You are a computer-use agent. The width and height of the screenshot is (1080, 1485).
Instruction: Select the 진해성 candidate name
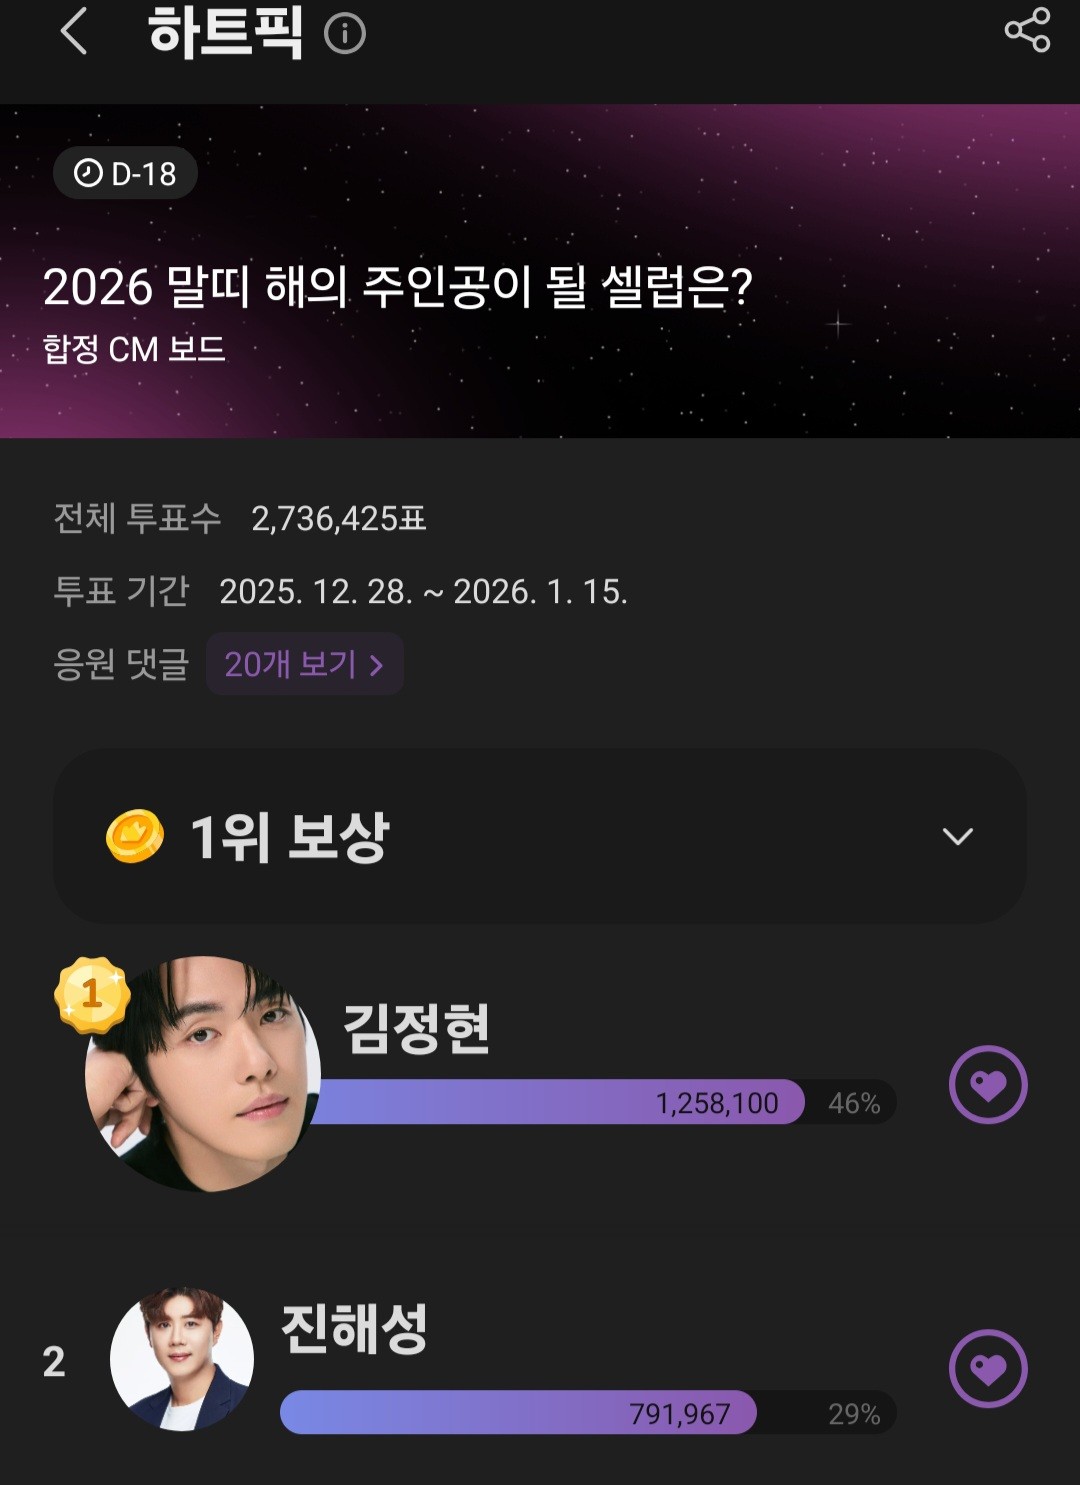(354, 1329)
